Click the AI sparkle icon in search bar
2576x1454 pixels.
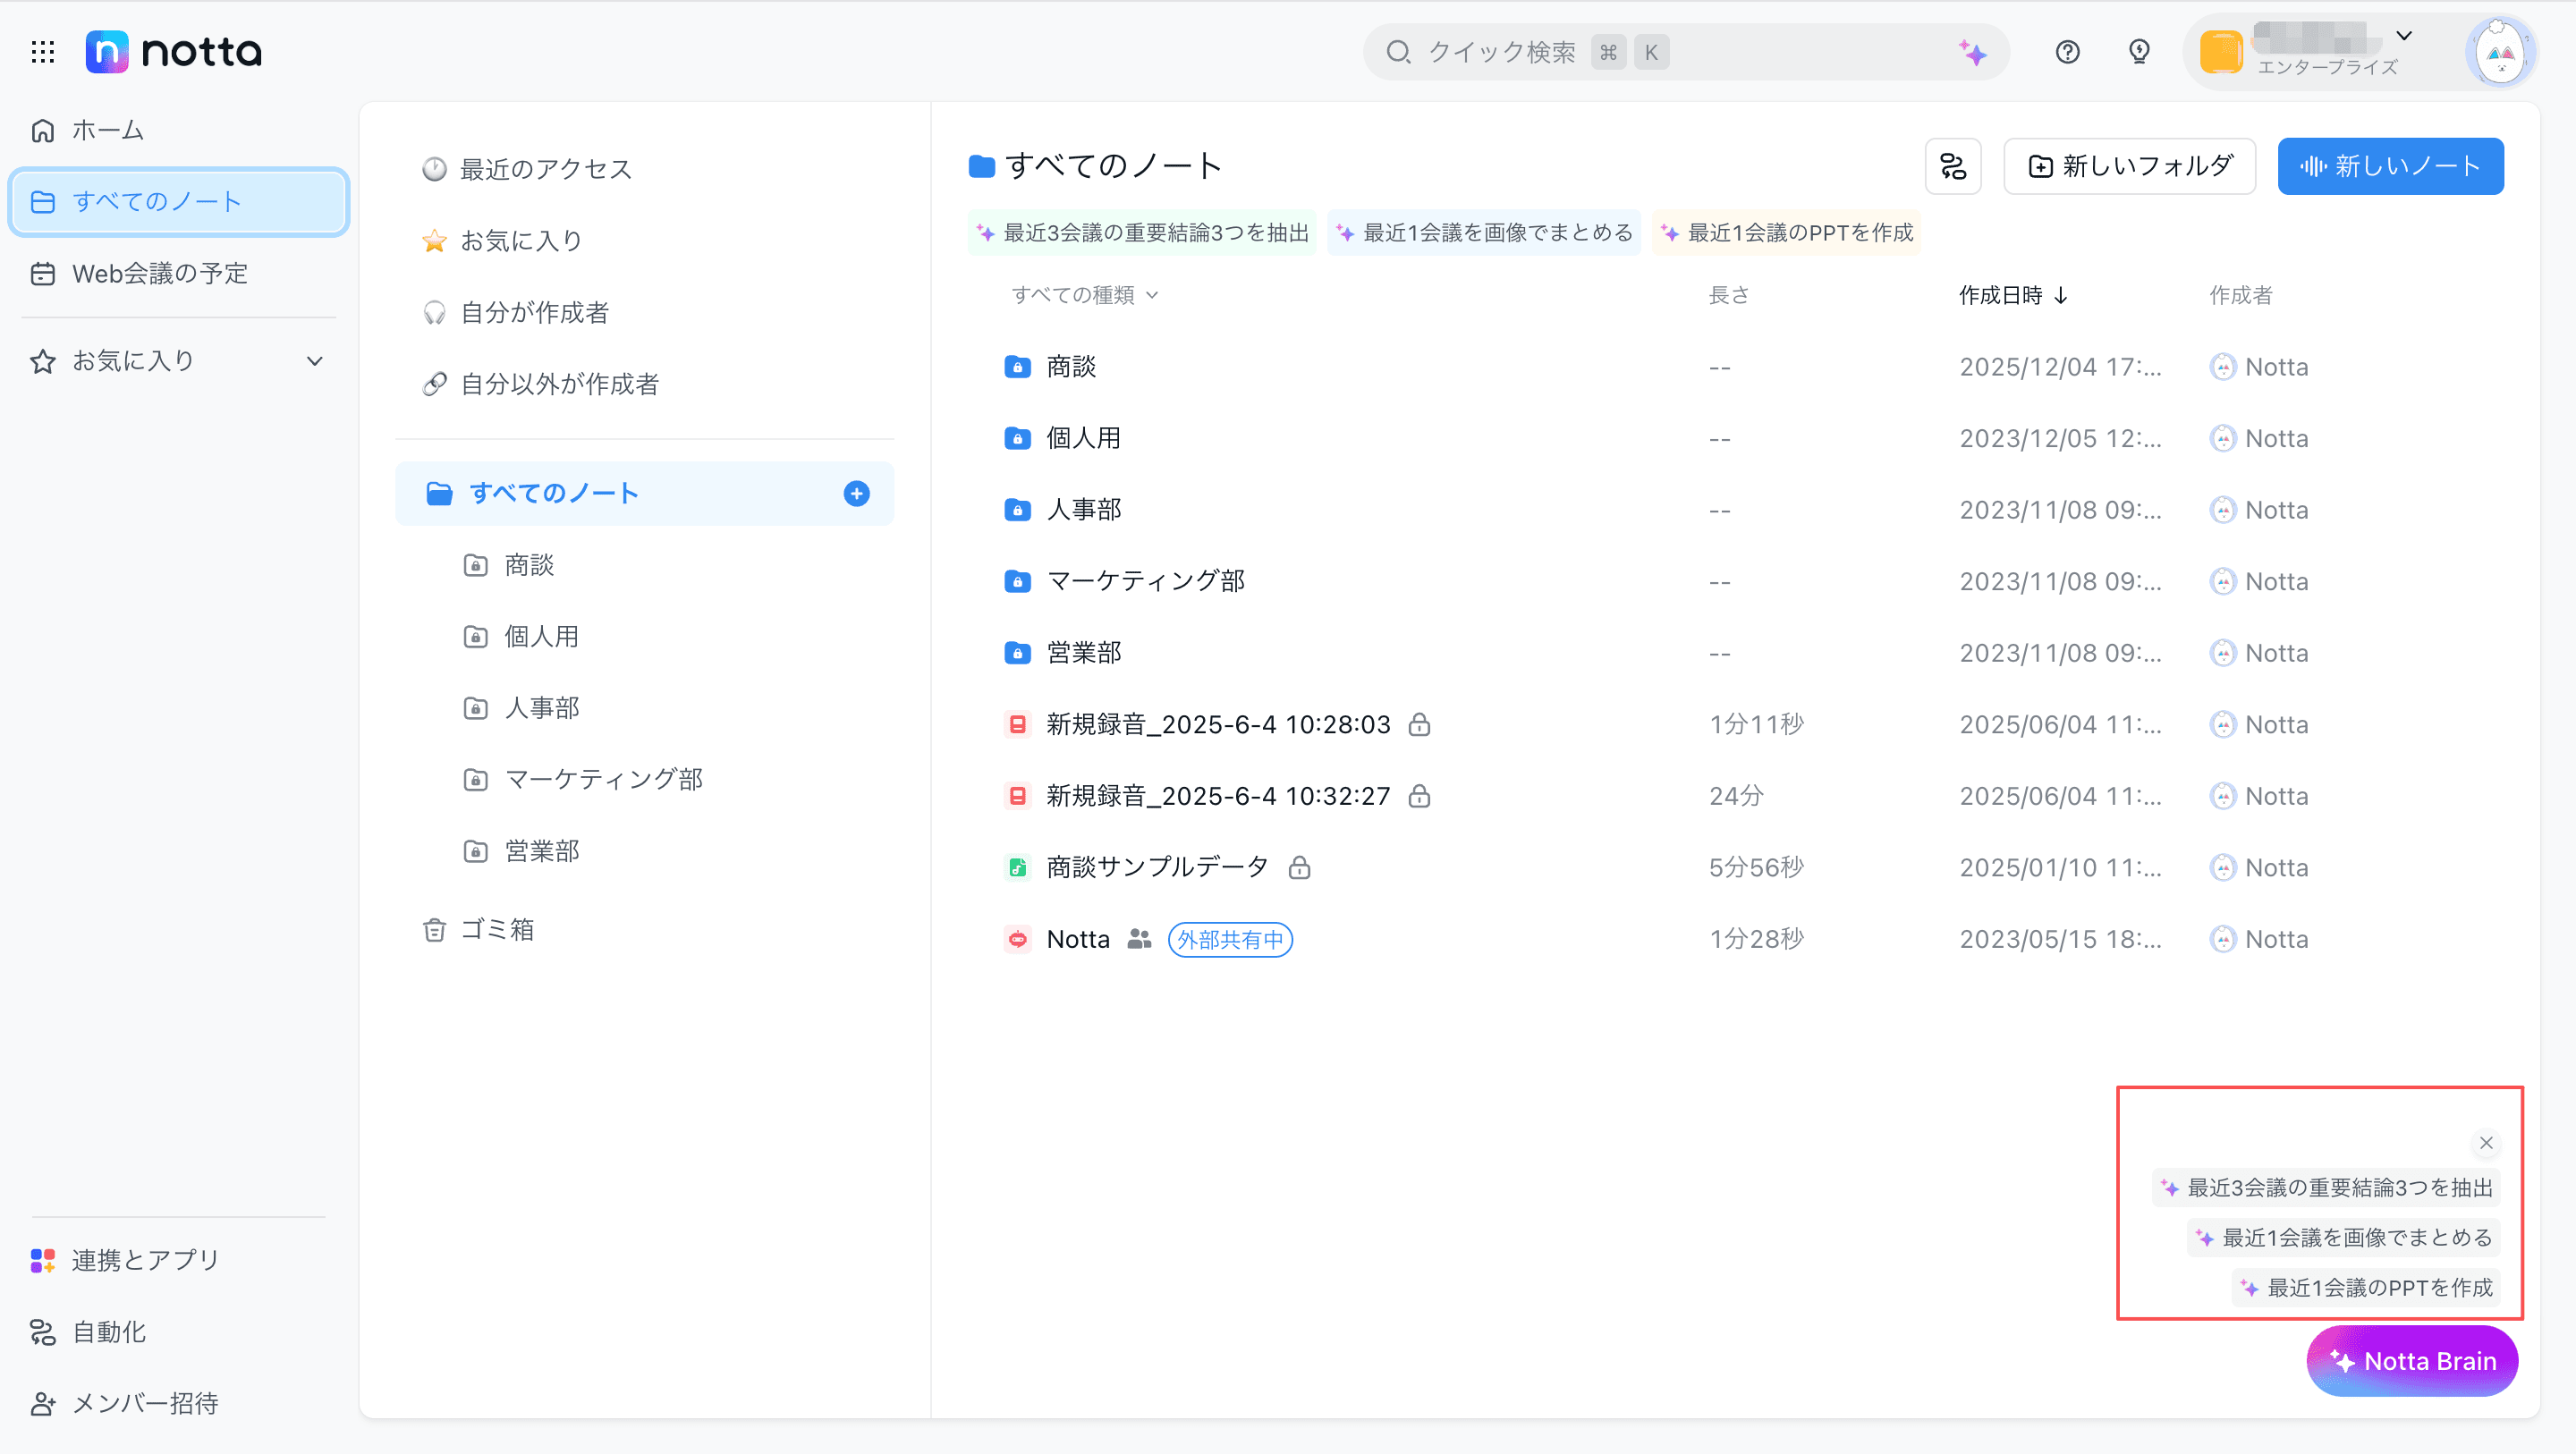pyautogui.click(x=1972, y=52)
